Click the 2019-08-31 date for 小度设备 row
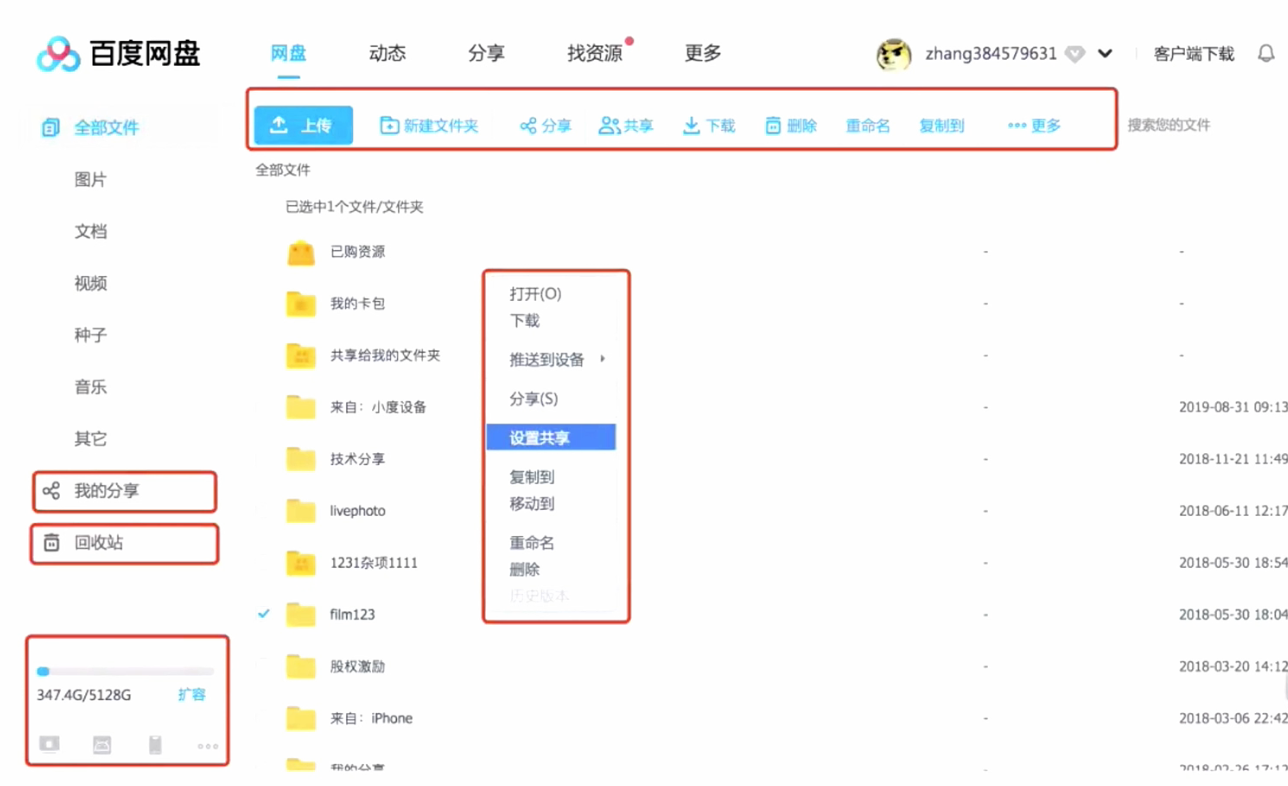Viewport: 1288px width, 786px height. click(1232, 407)
